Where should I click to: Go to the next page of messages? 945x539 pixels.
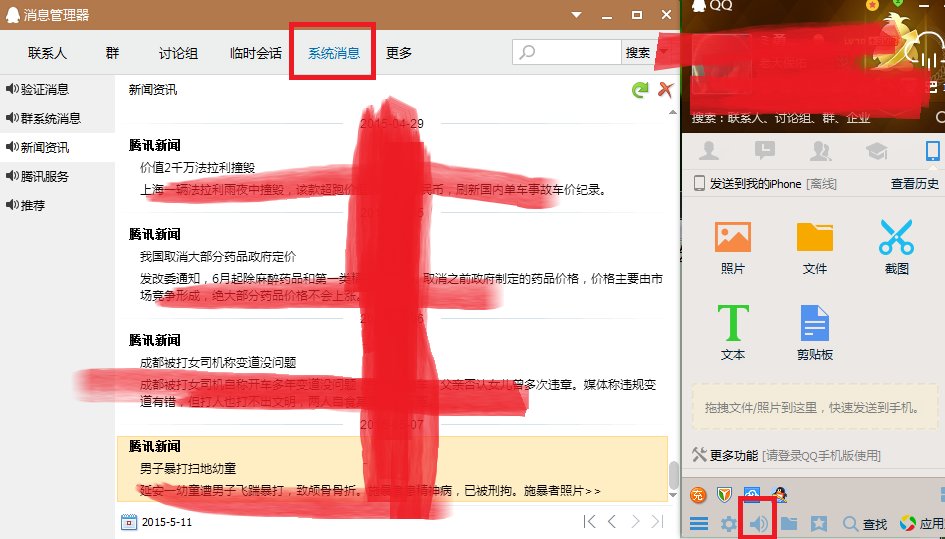[x=635, y=522]
